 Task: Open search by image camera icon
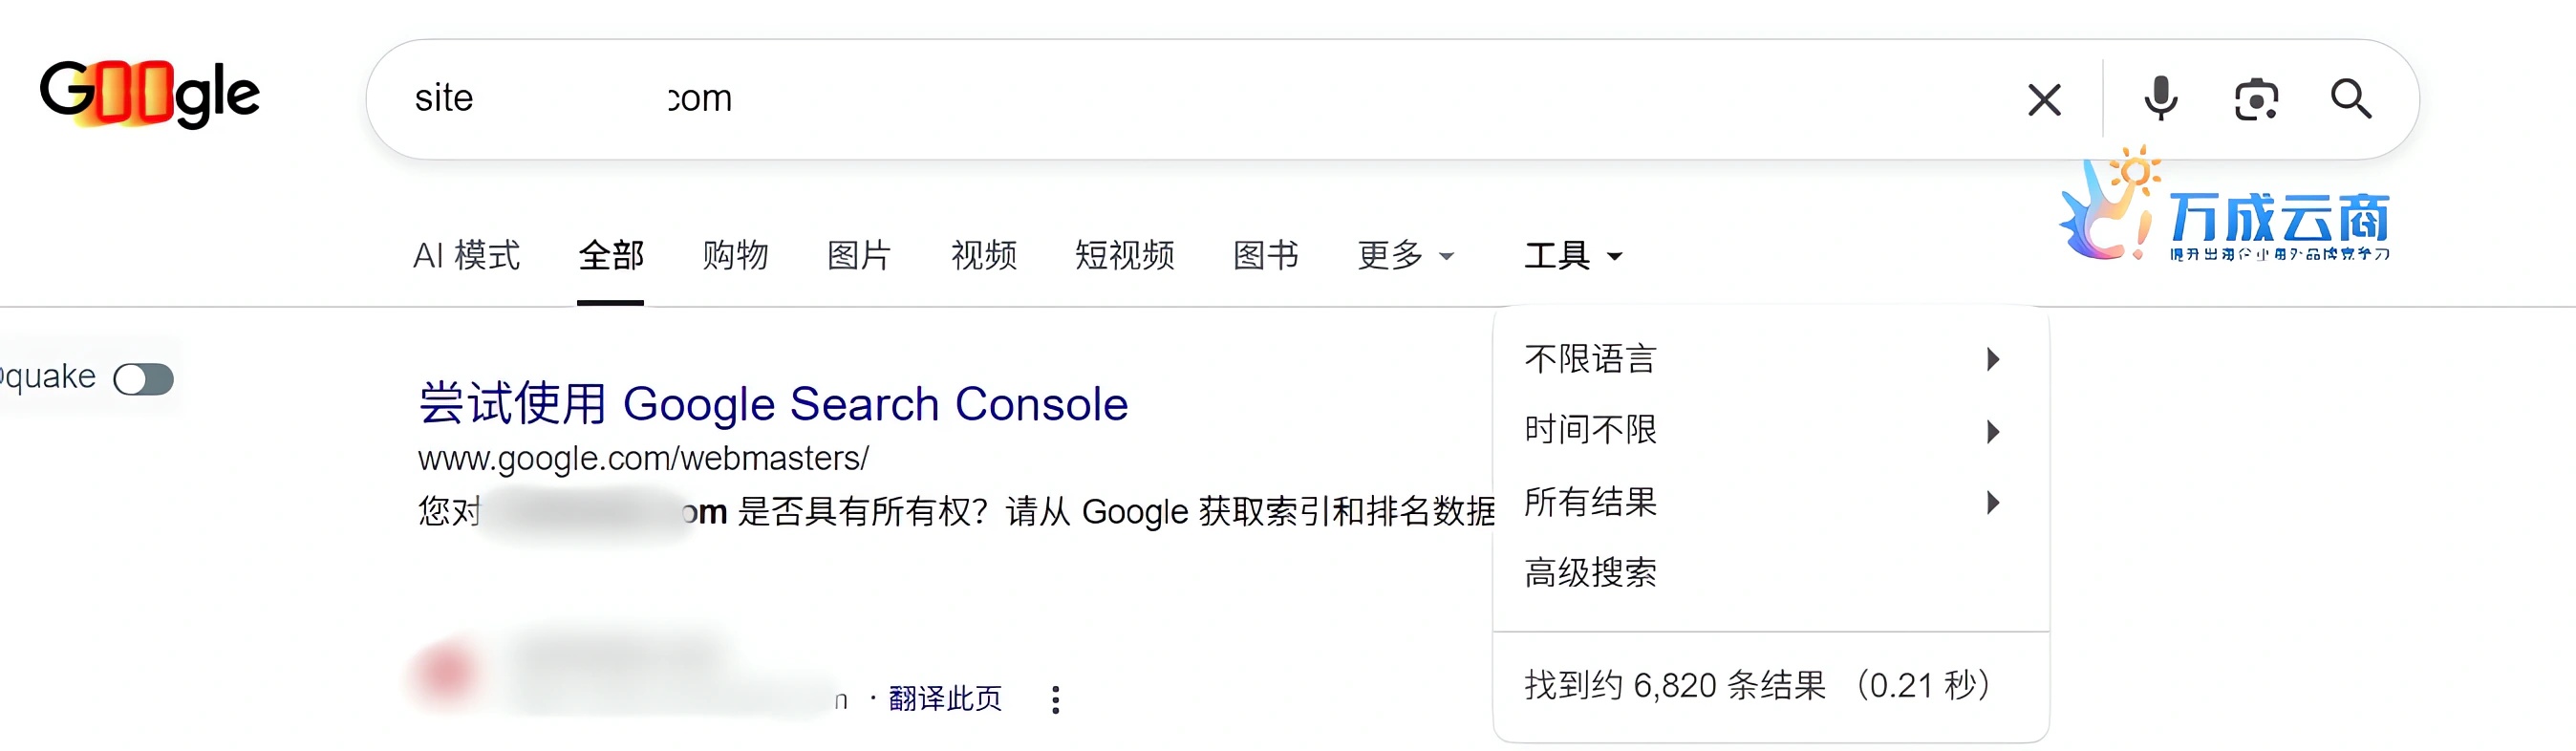tap(2256, 99)
